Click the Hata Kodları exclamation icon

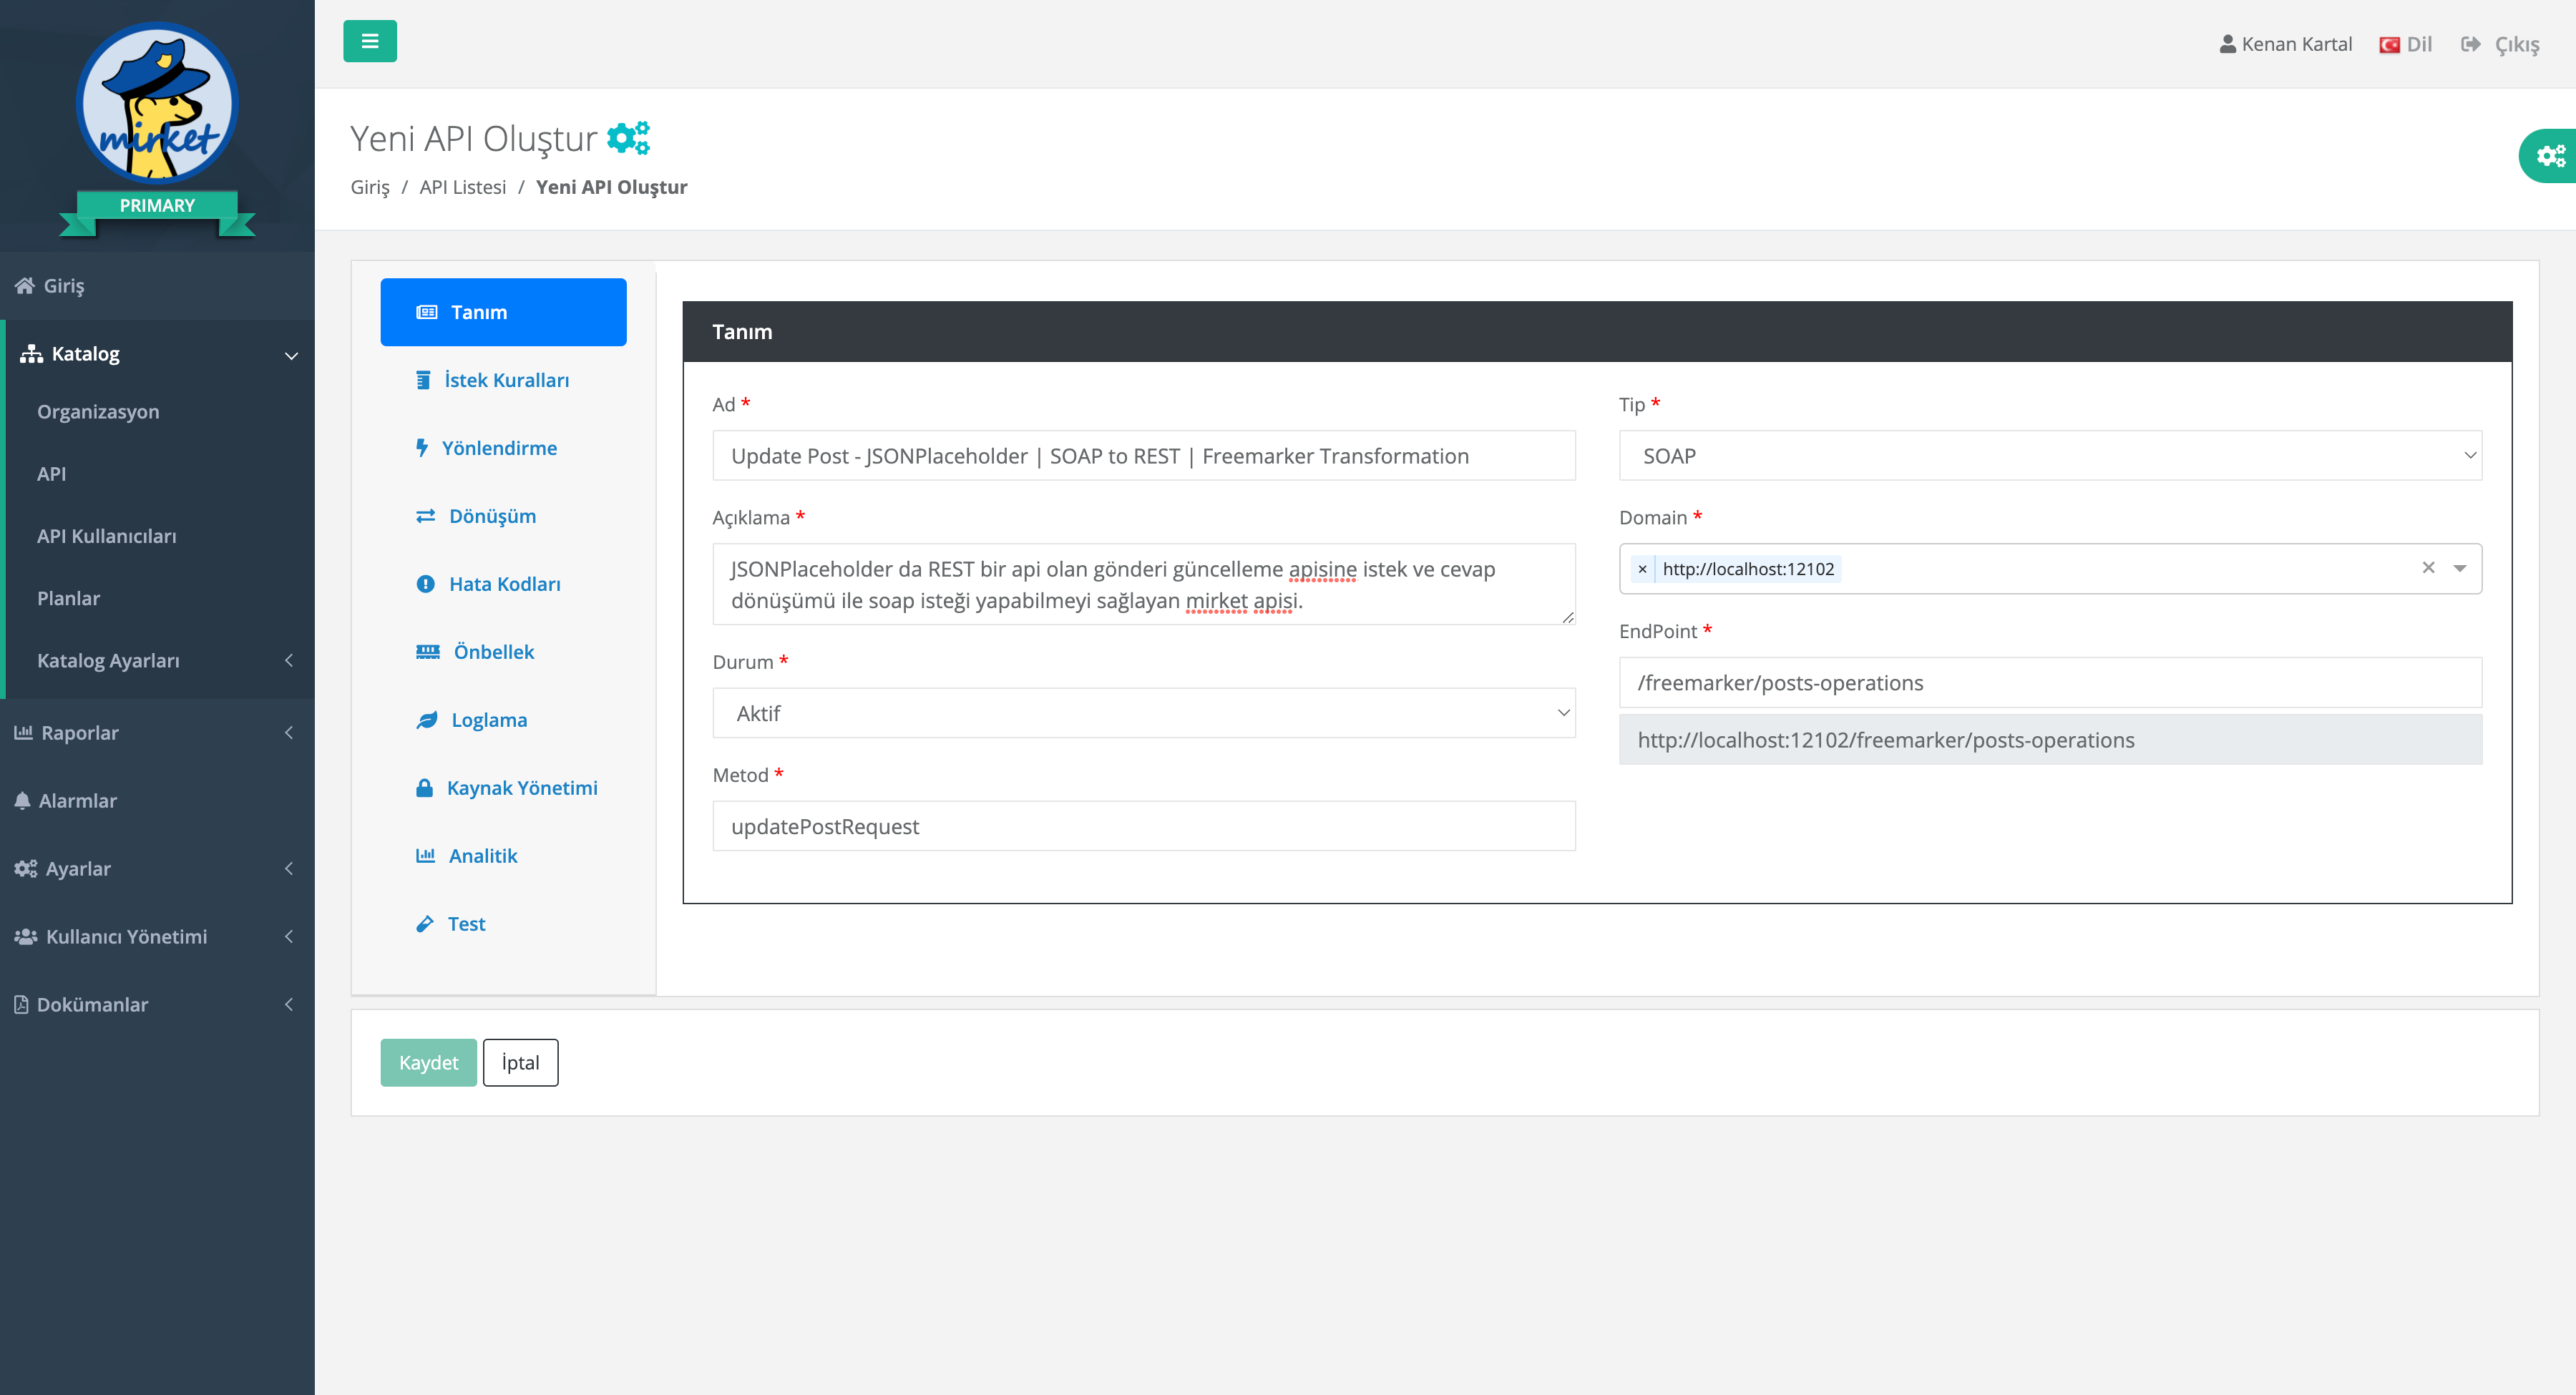(425, 584)
